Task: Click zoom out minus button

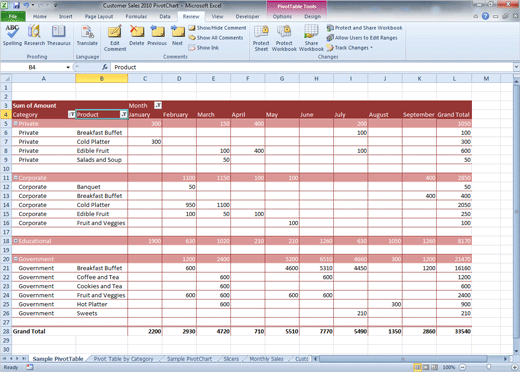Action: click(x=463, y=367)
